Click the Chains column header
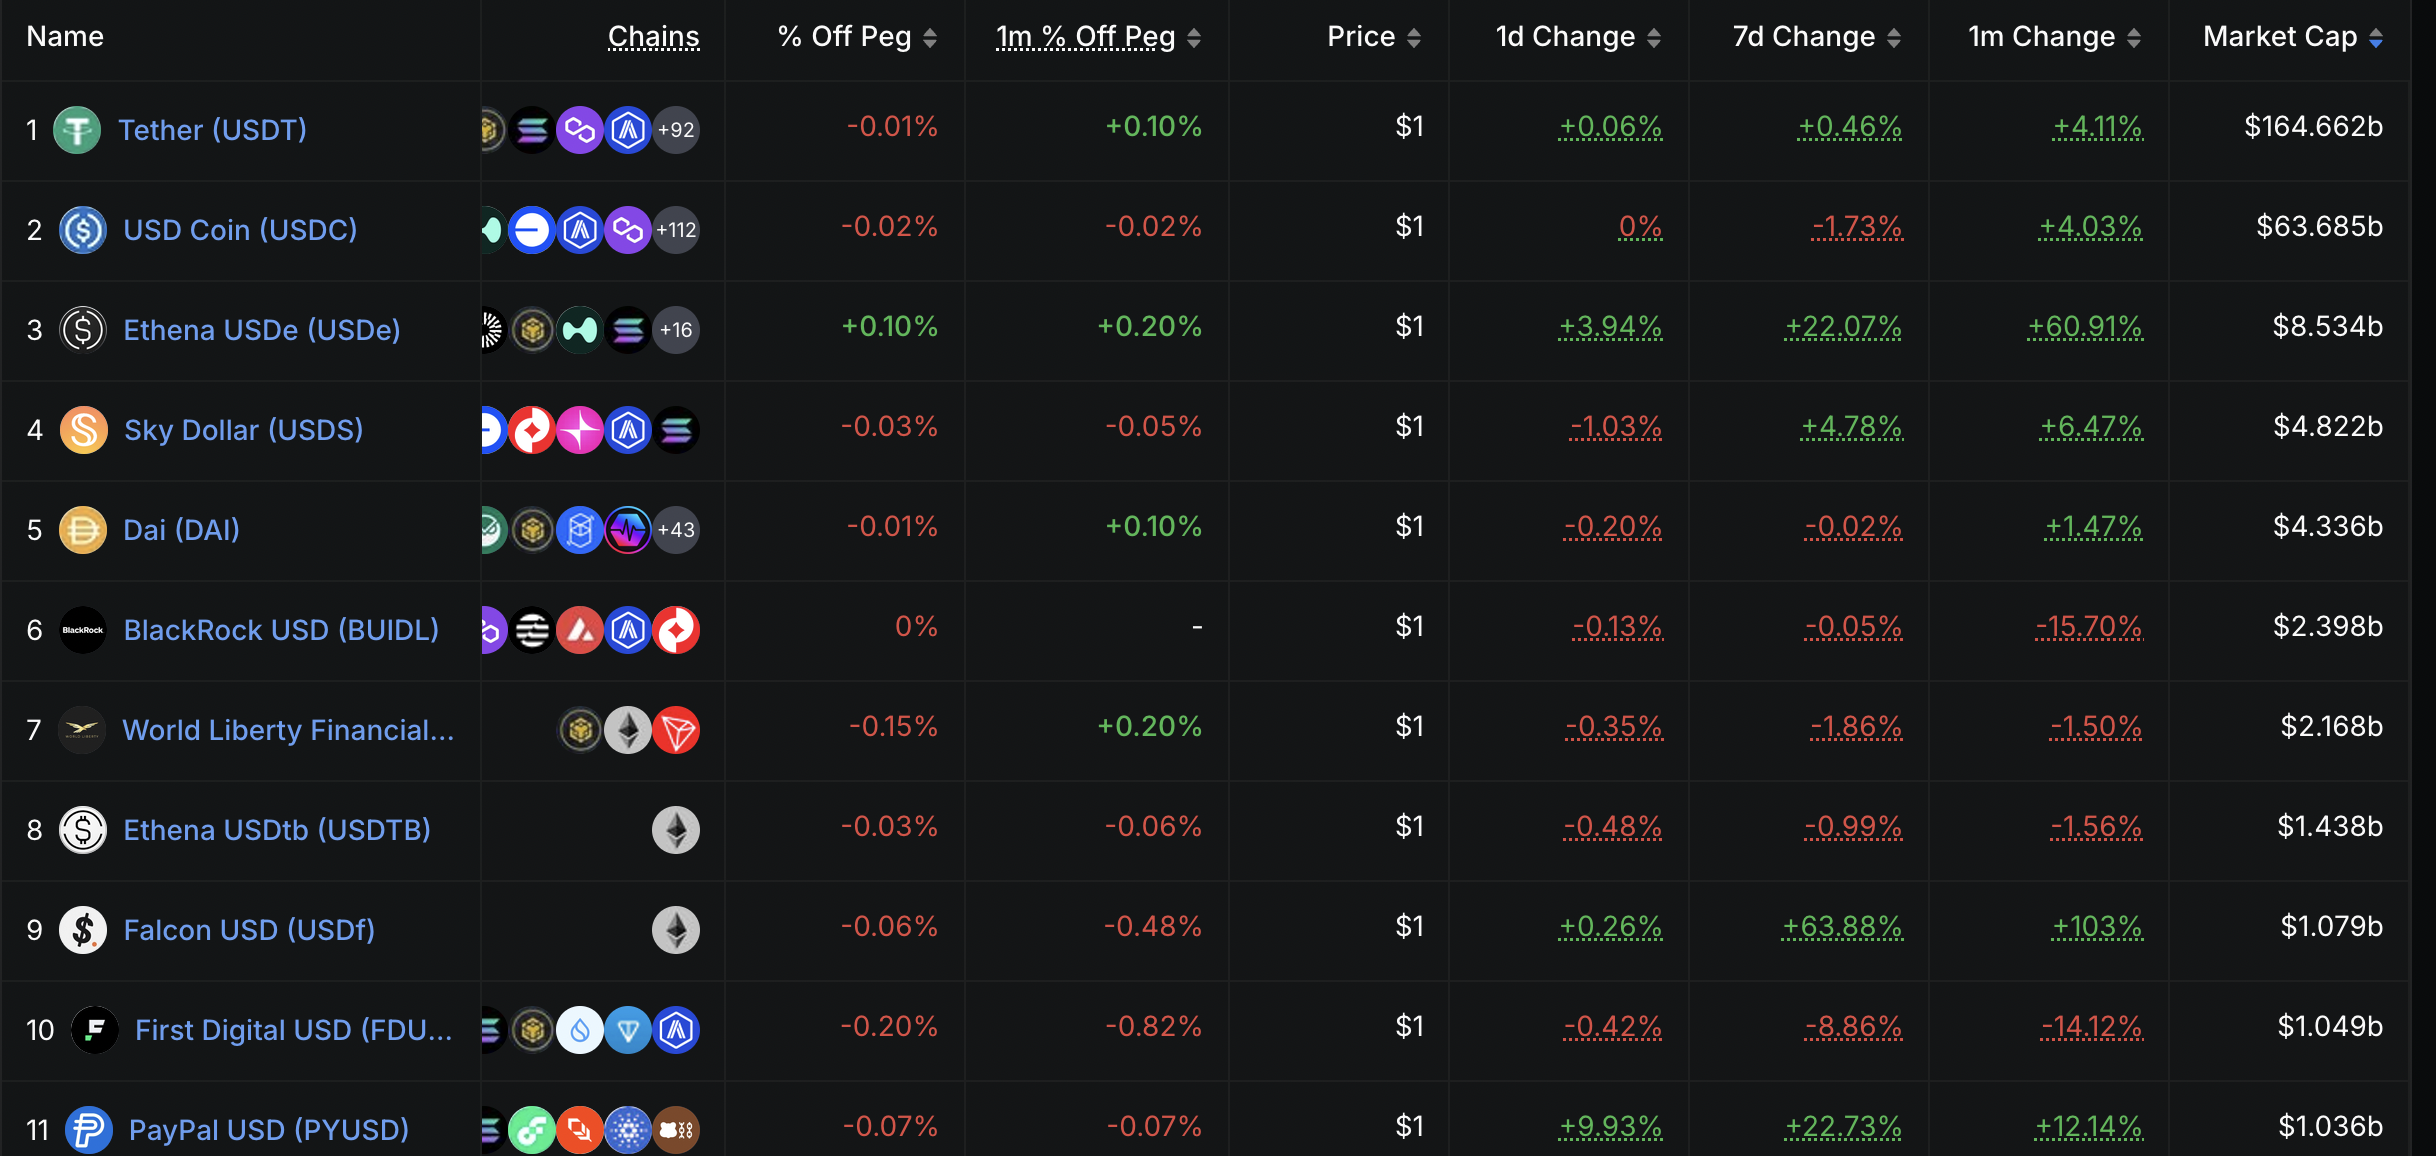 (x=653, y=37)
